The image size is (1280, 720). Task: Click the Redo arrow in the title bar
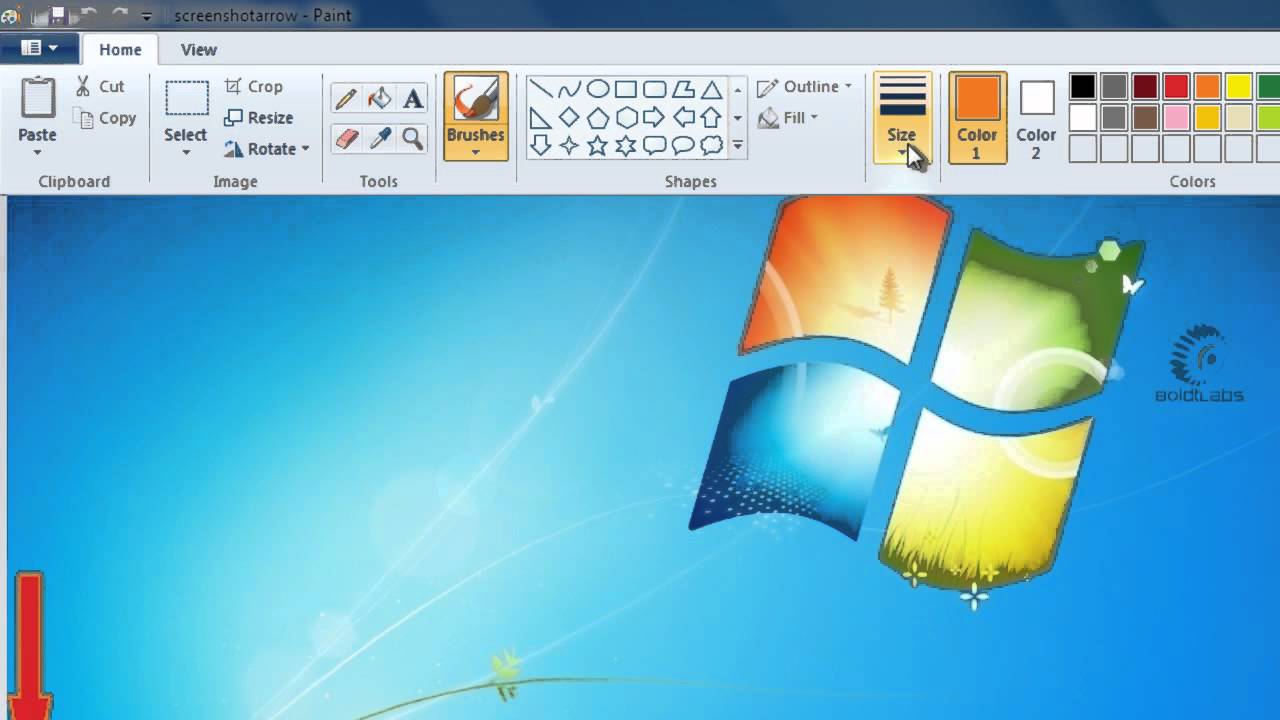[x=121, y=15]
